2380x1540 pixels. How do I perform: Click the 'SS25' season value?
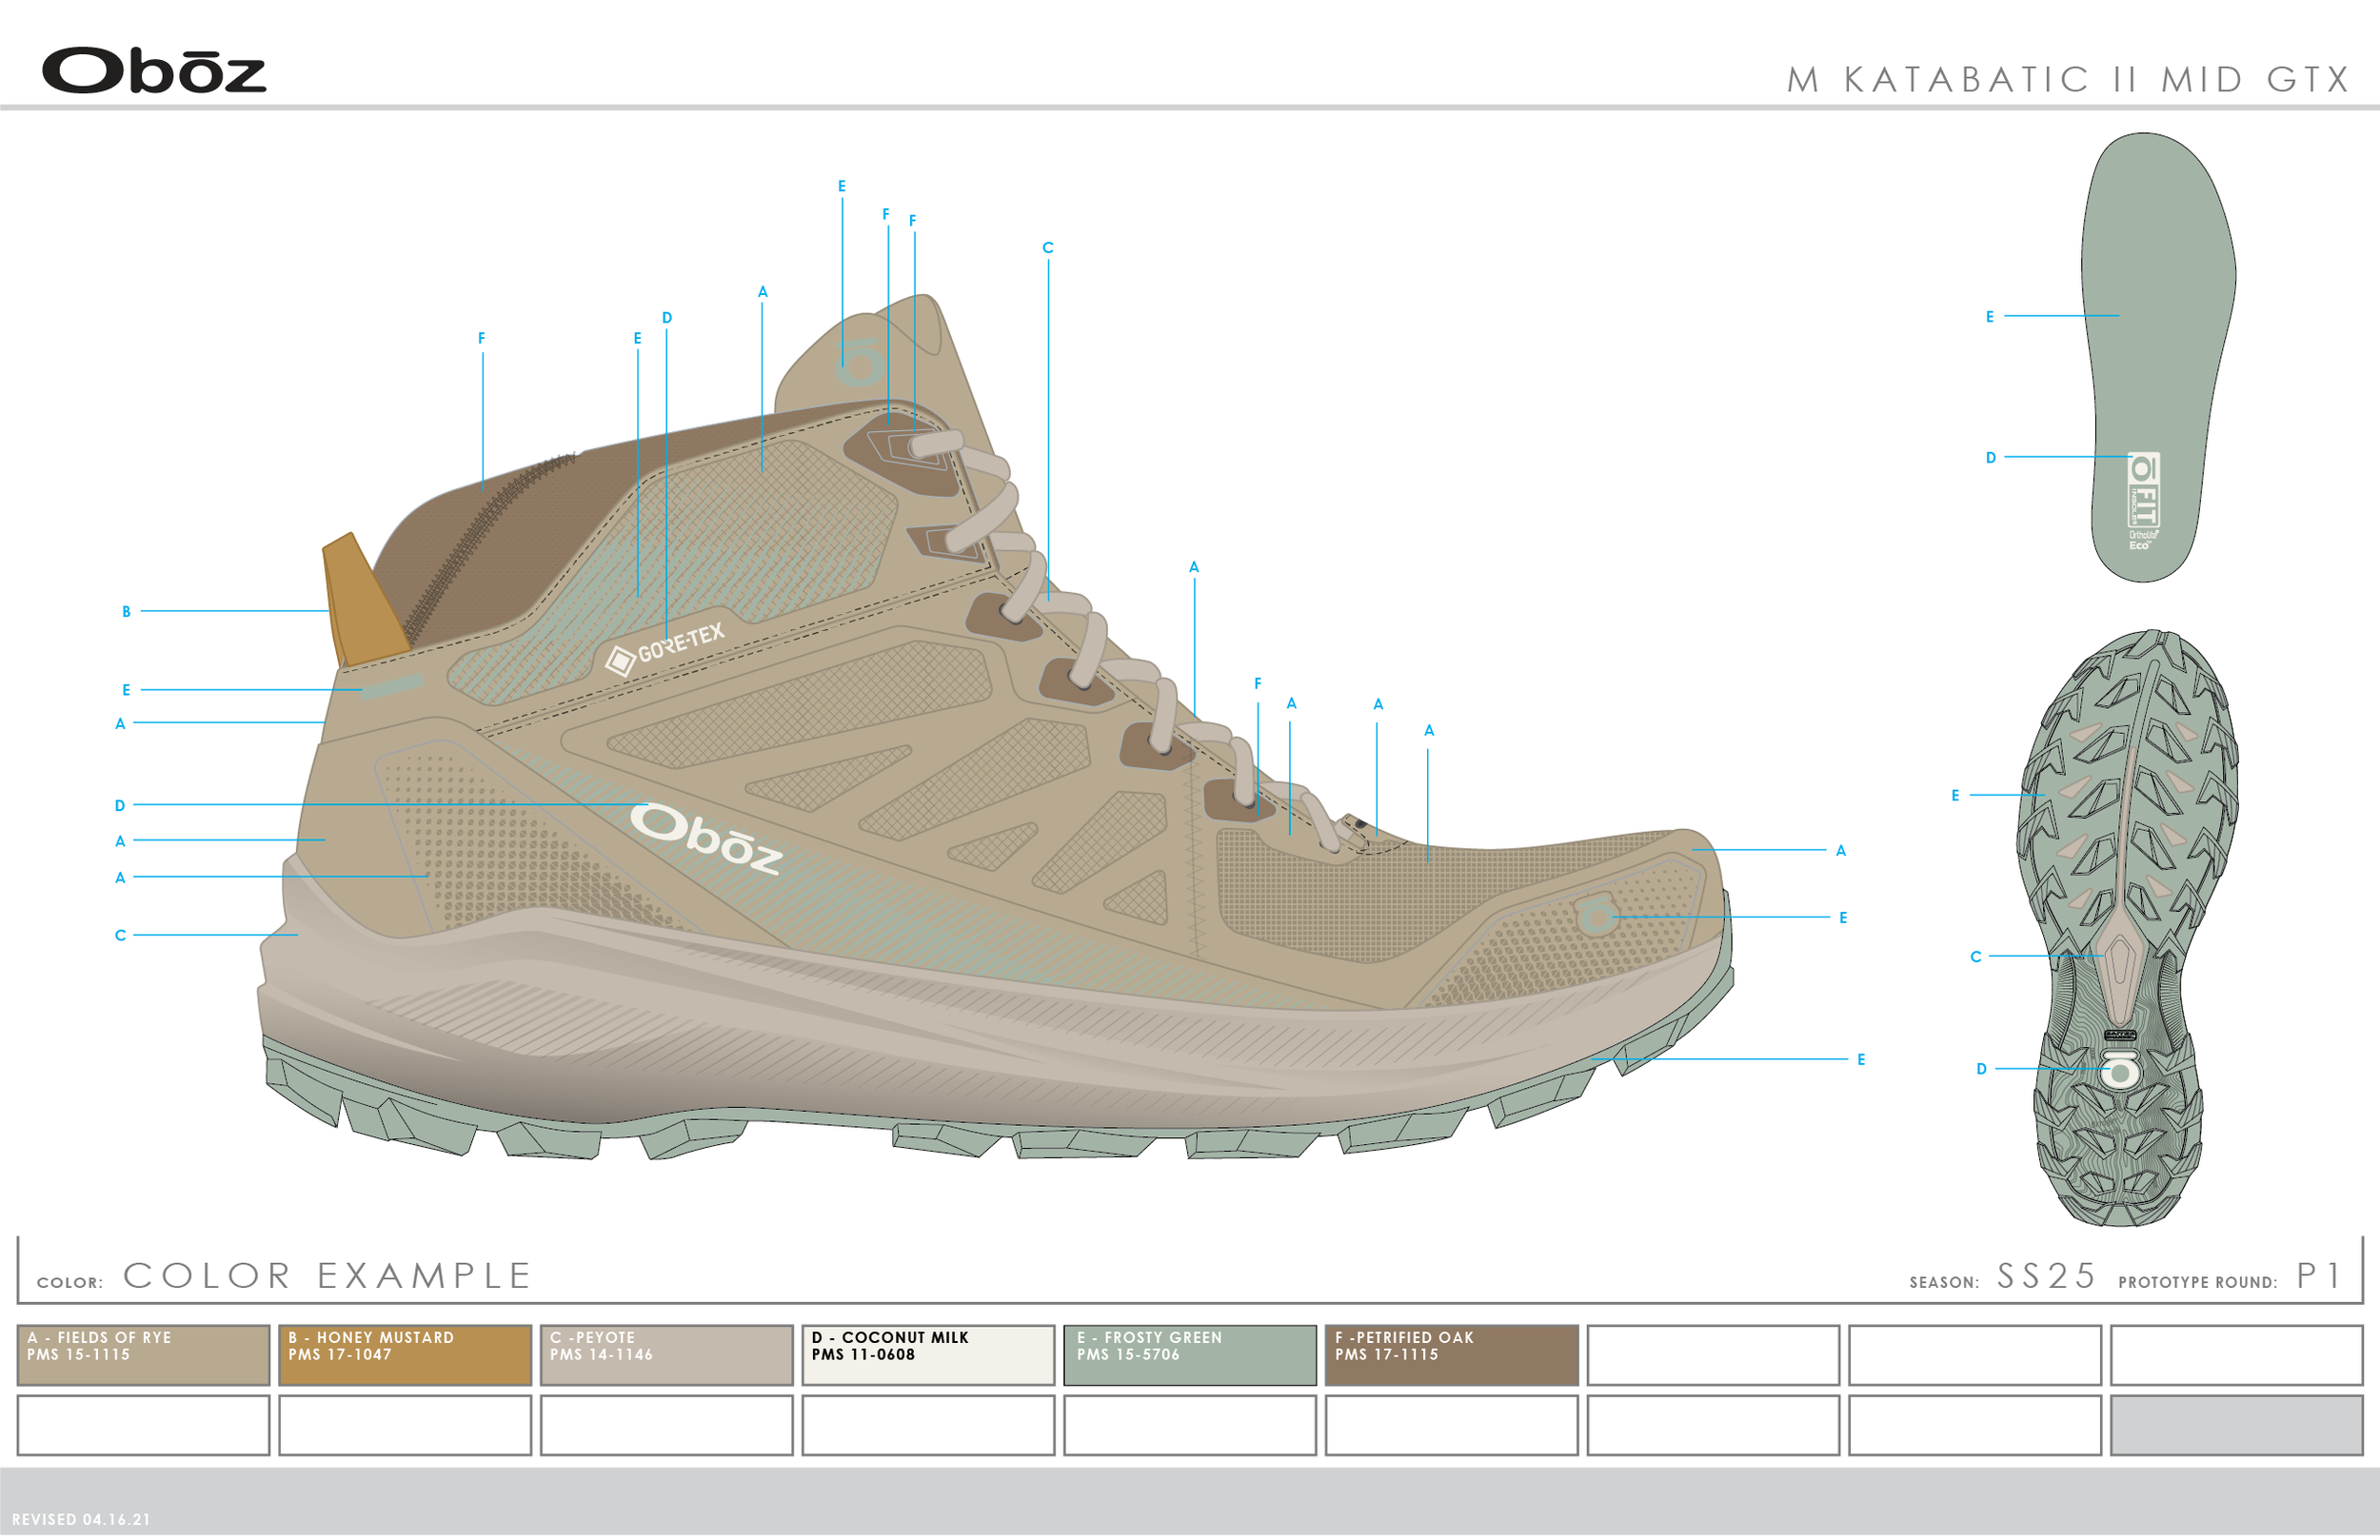coord(2046,1277)
